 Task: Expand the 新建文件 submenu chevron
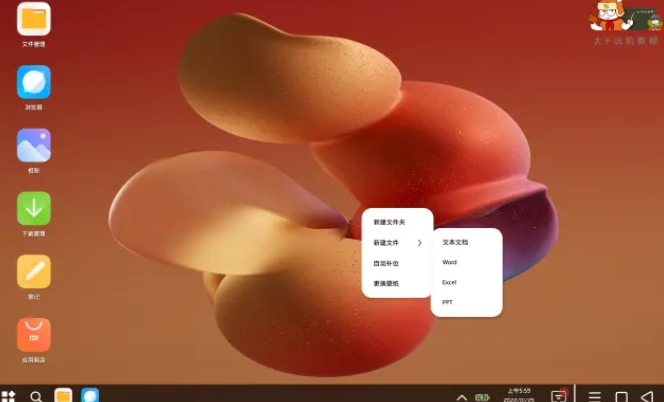419,243
